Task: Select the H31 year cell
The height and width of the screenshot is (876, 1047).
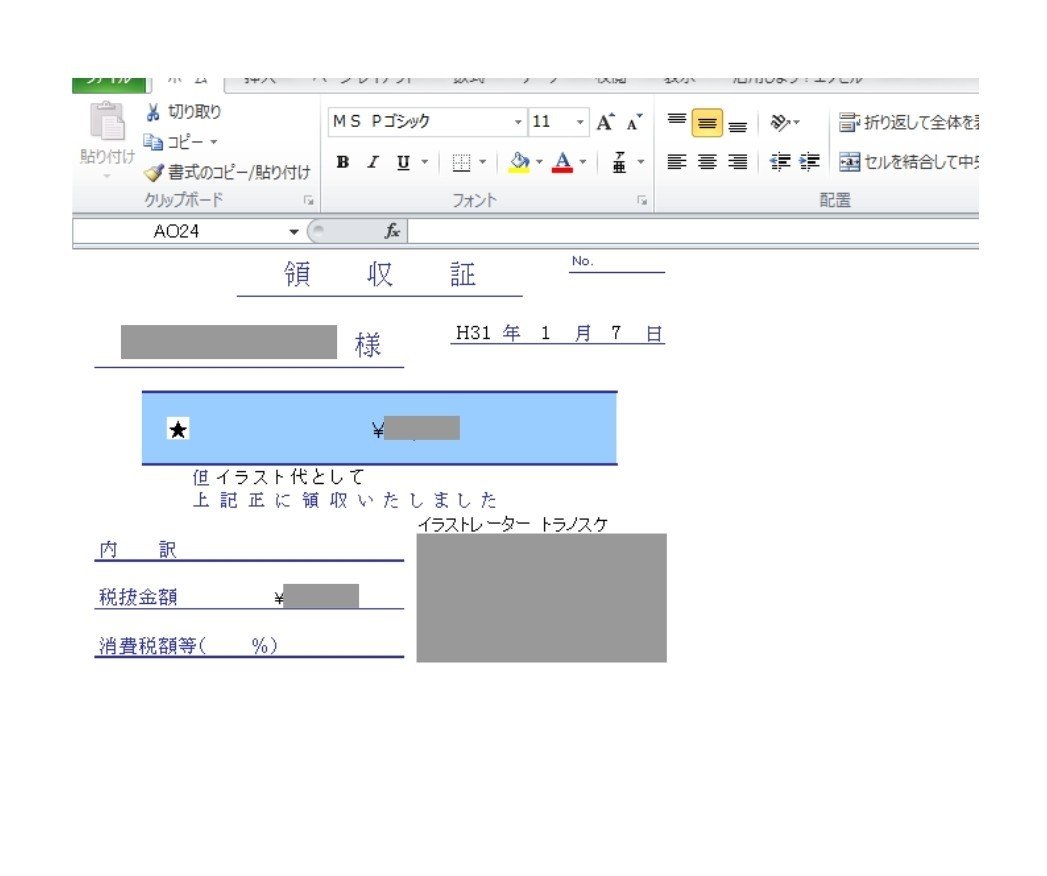Action: tap(473, 333)
